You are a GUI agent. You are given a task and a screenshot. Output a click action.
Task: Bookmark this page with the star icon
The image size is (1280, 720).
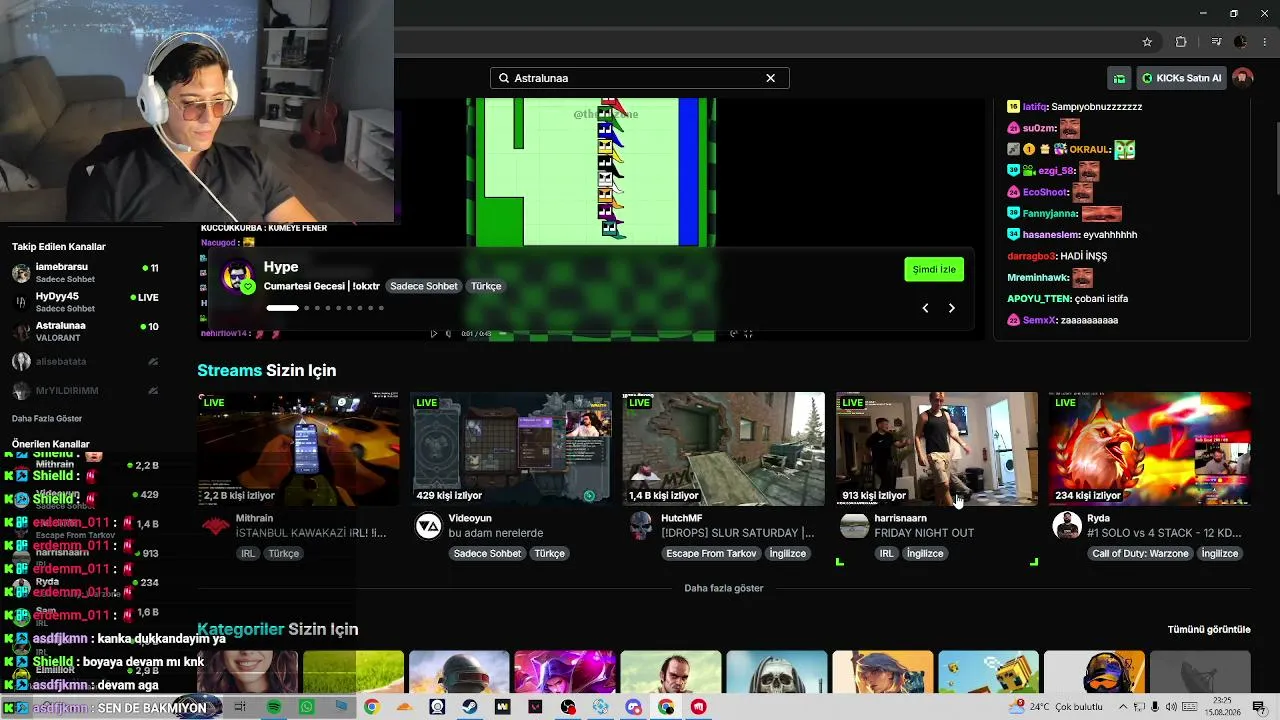[1147, 42]
